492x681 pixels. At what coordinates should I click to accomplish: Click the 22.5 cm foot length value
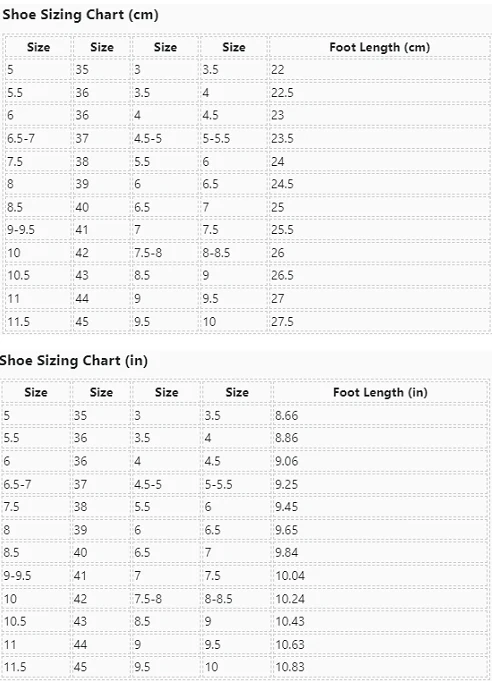point(282,93)
